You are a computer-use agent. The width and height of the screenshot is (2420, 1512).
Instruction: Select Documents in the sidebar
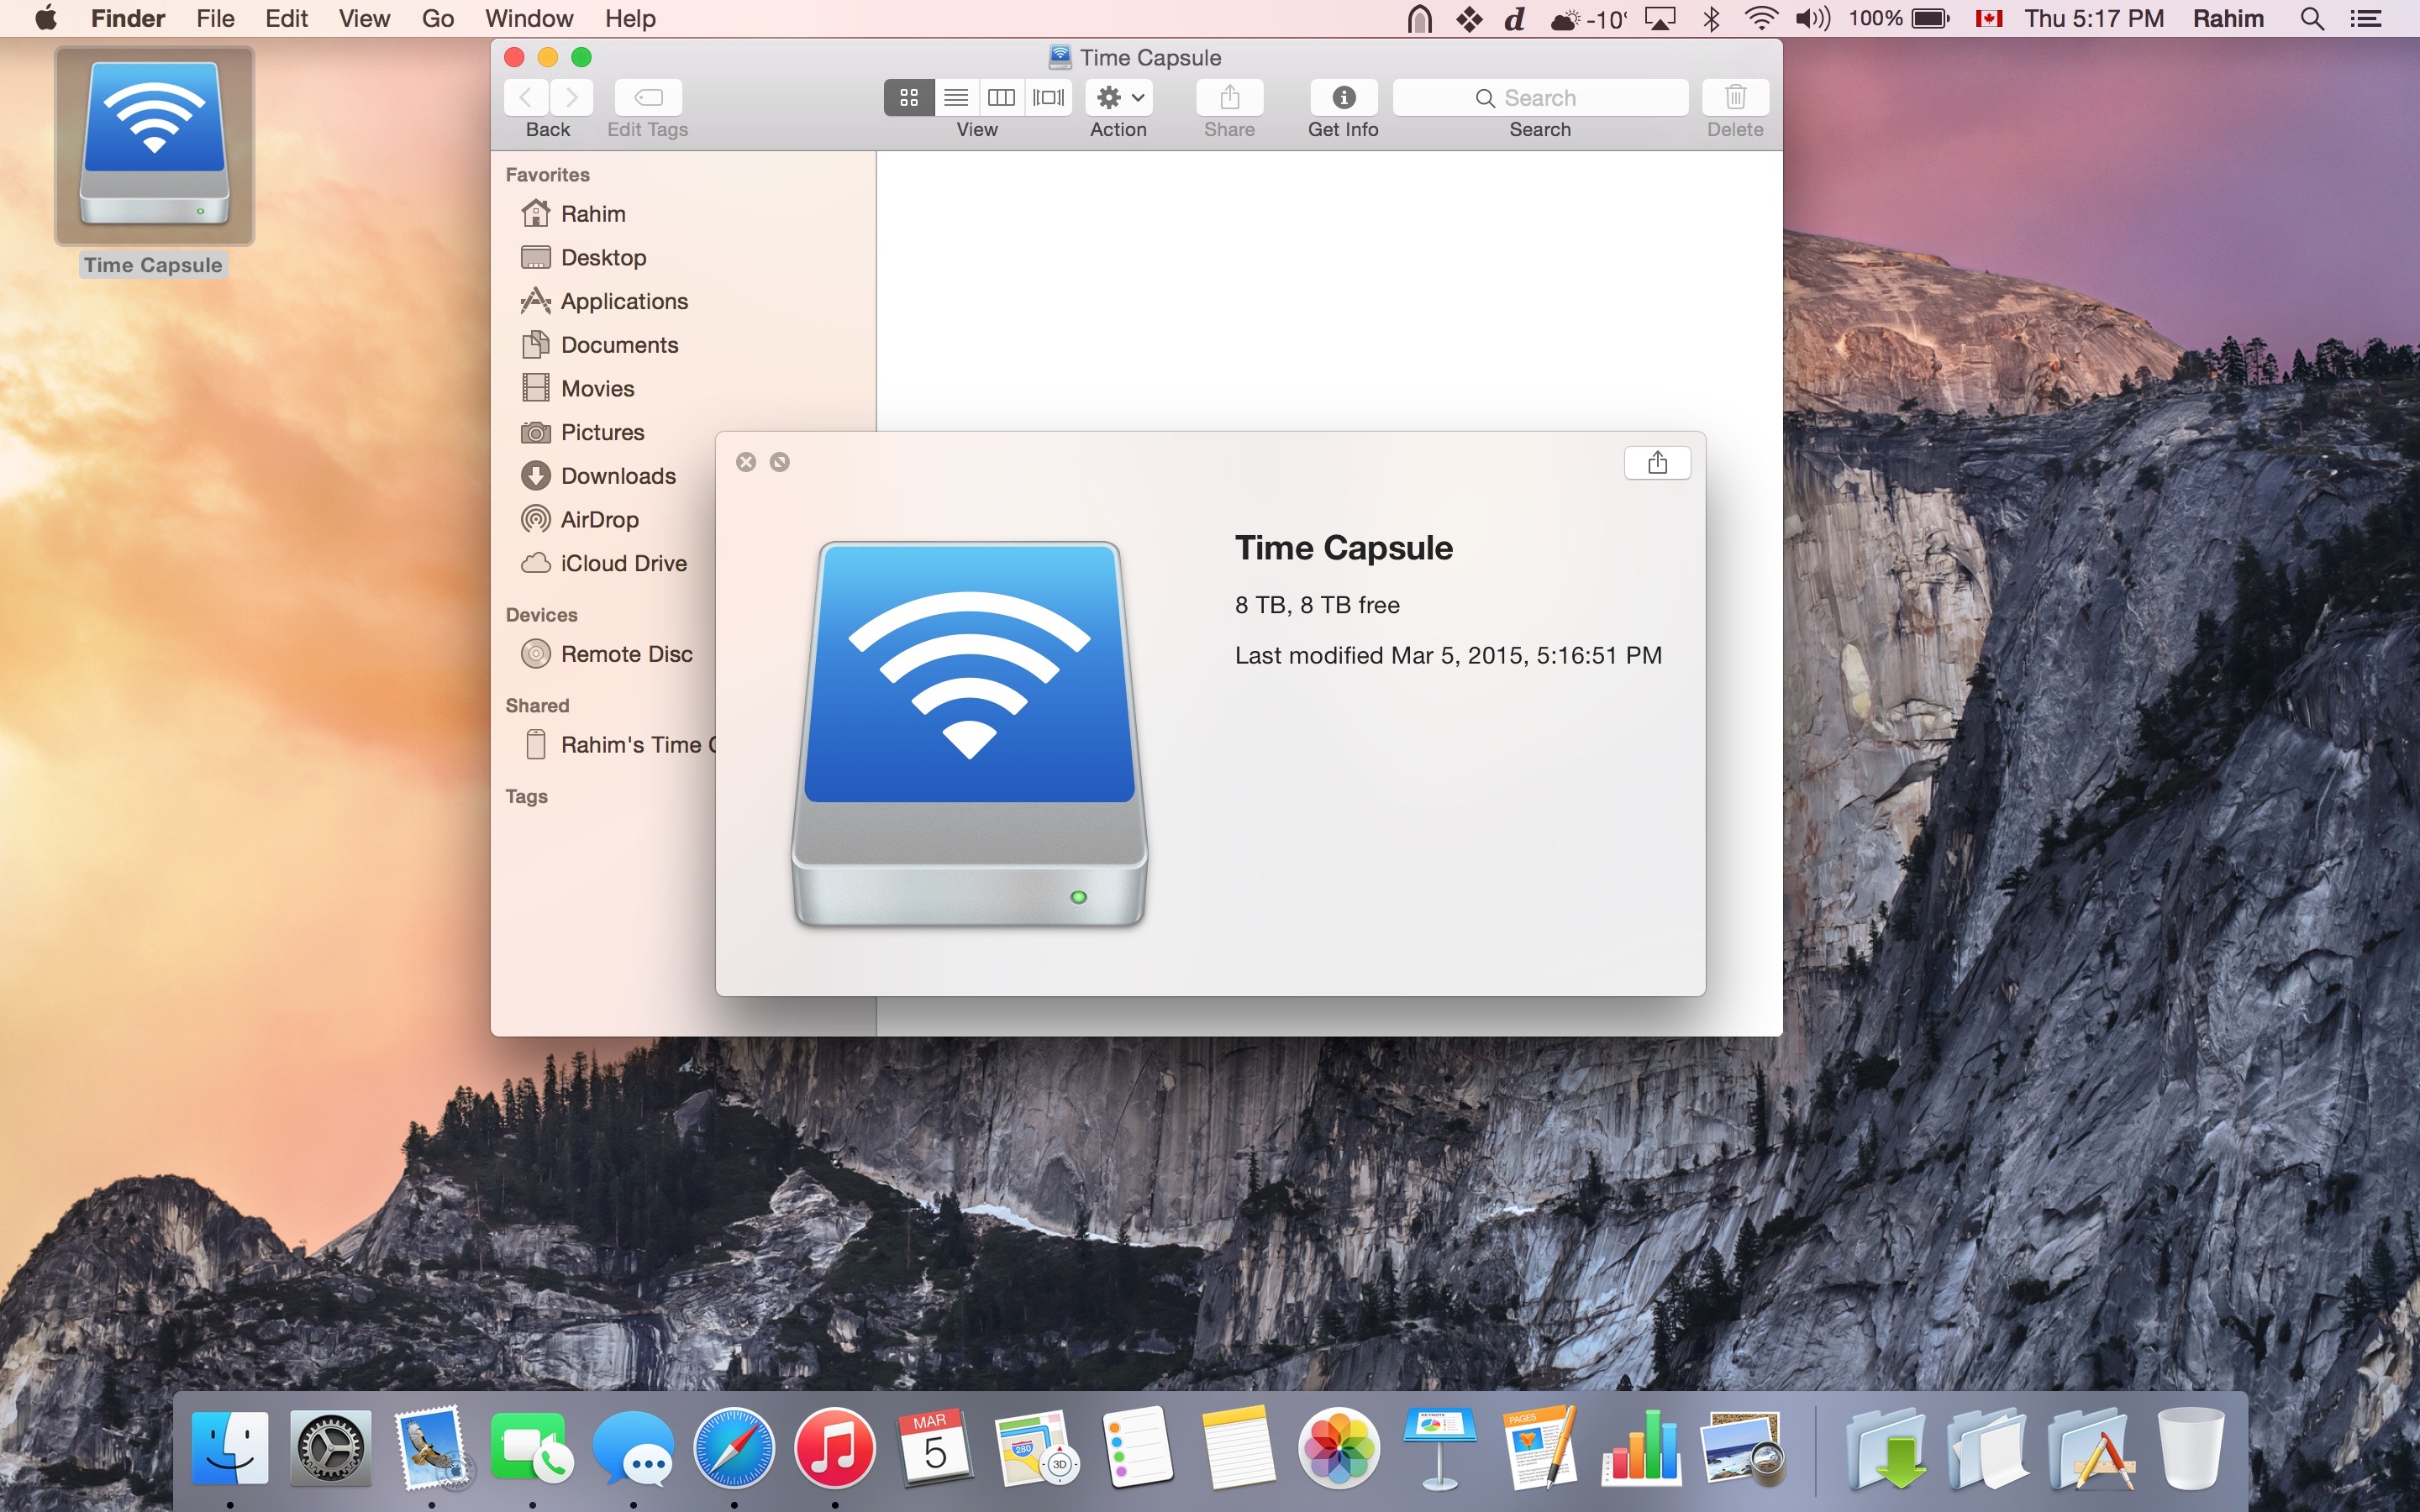pos(683,345)
